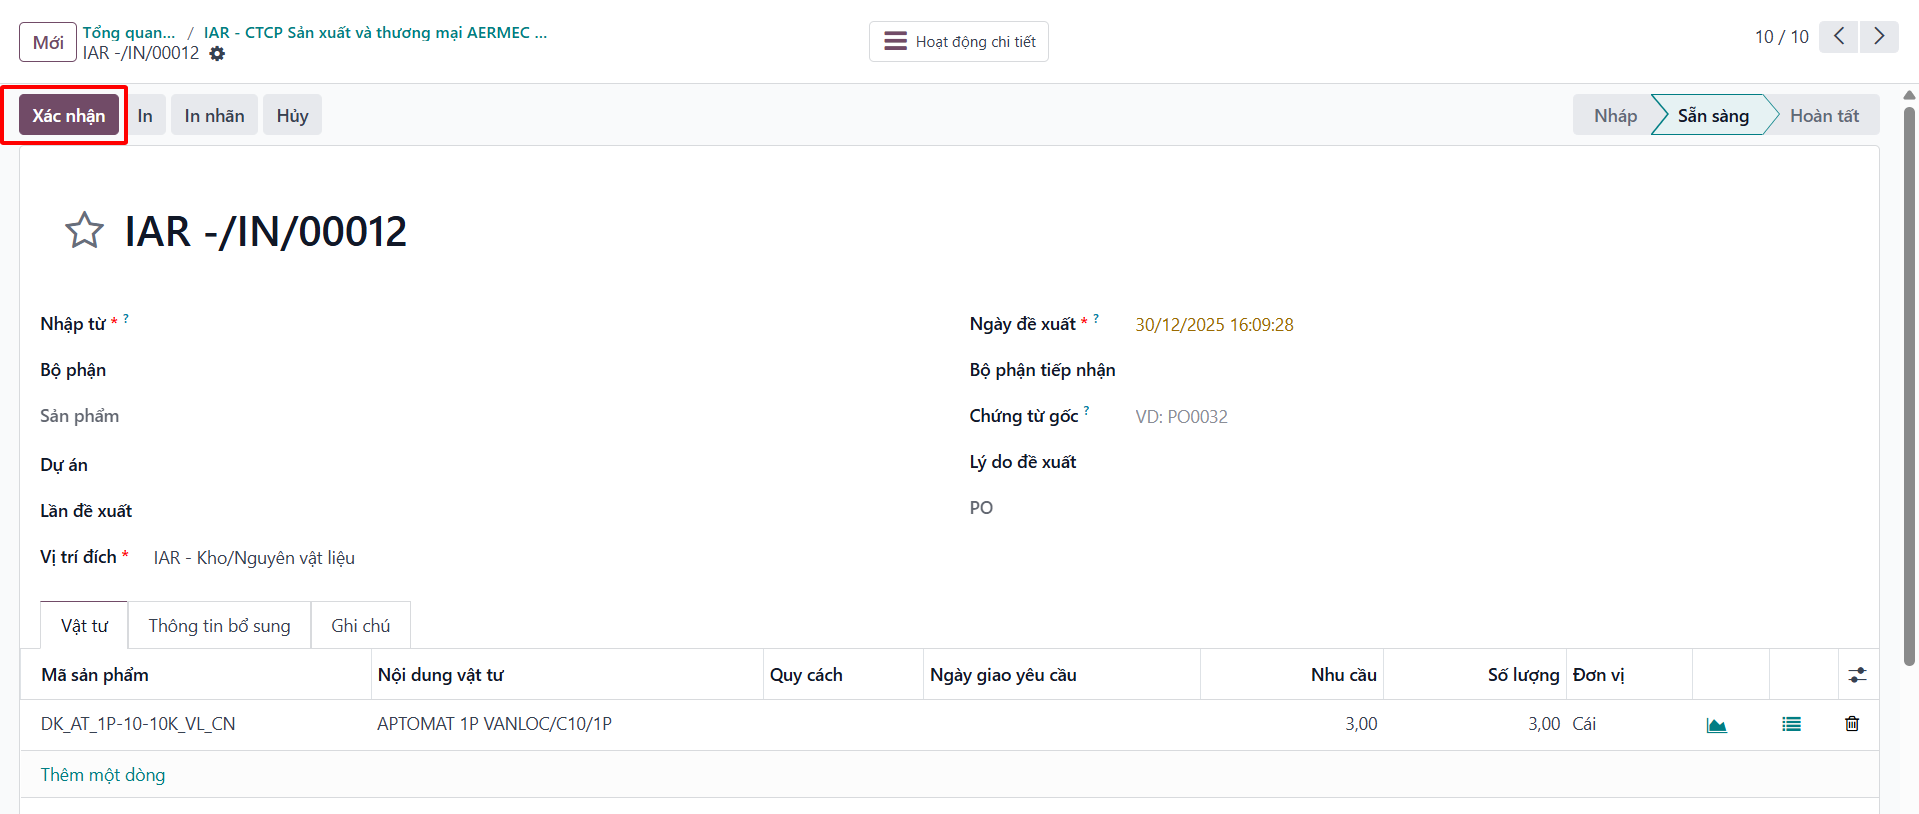1919x814 pixels.
Task: Open the detailed operations list icon in the row
Action: click(x=1791, y=725)
